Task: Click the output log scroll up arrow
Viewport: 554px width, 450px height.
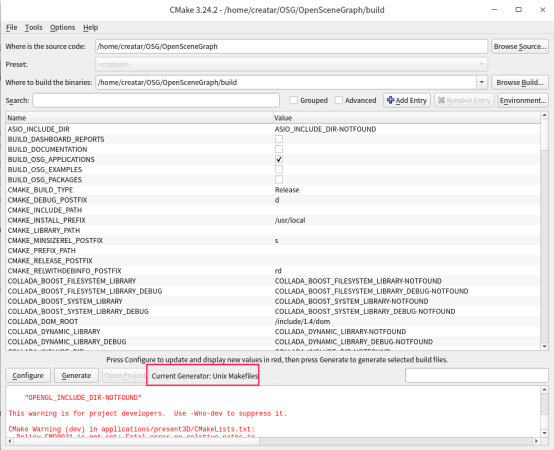Action: (x=544, y=390)
